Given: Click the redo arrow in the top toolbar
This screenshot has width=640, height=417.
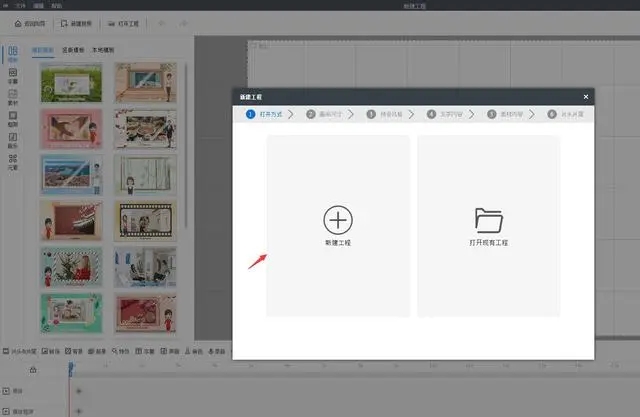Looking at the screenshot, I should click(184, 23).
